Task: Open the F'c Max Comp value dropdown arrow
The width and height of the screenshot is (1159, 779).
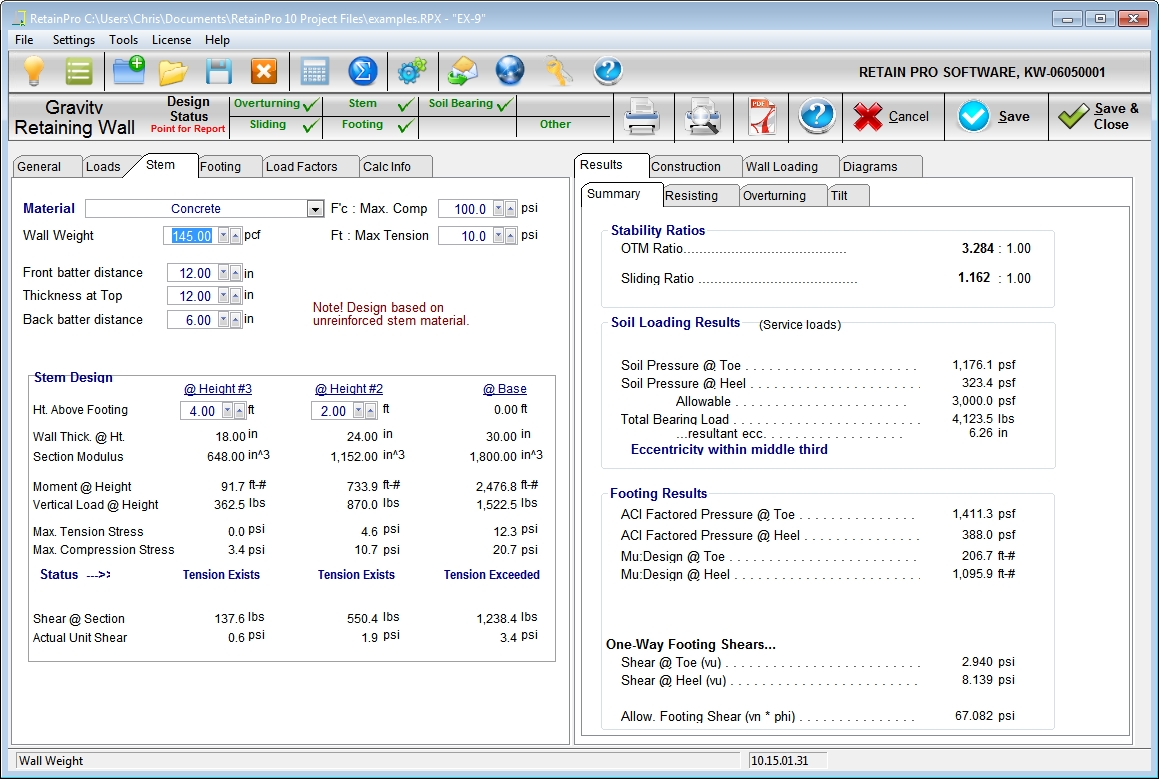Action: 498,209
